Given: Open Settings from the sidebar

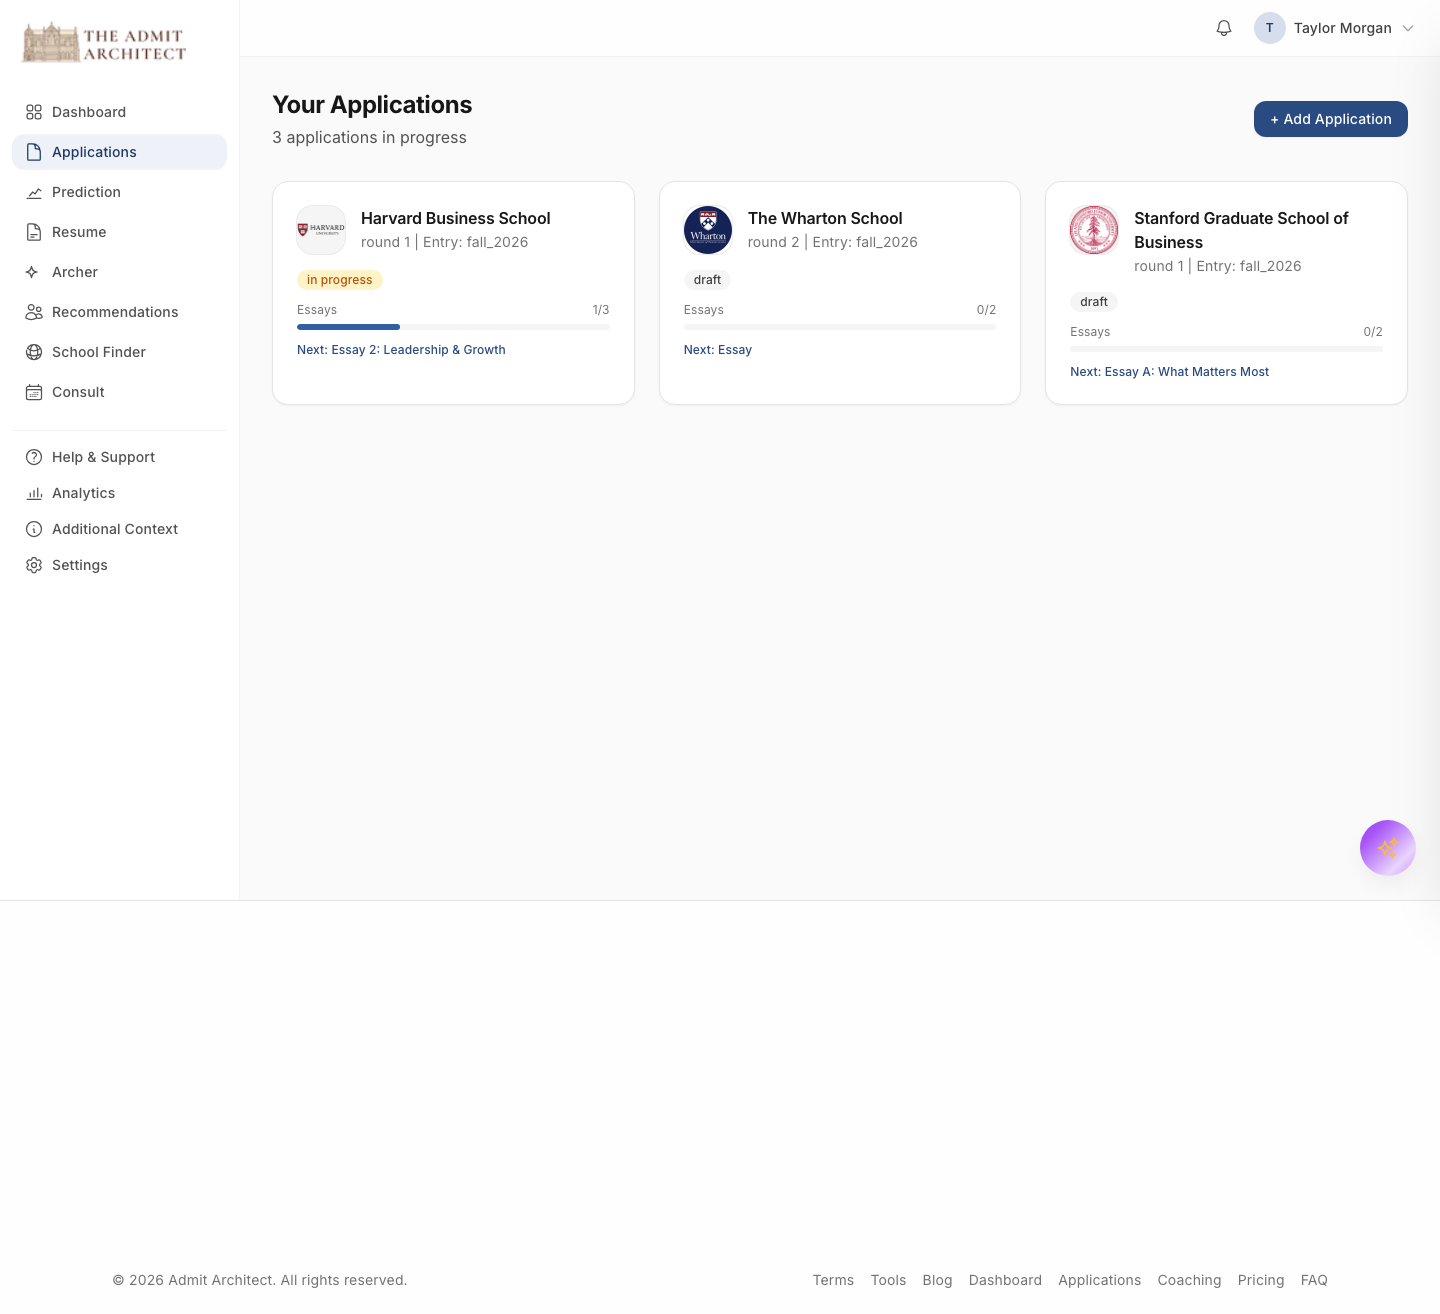Looking at the screenshot, I should click(79, 565).
